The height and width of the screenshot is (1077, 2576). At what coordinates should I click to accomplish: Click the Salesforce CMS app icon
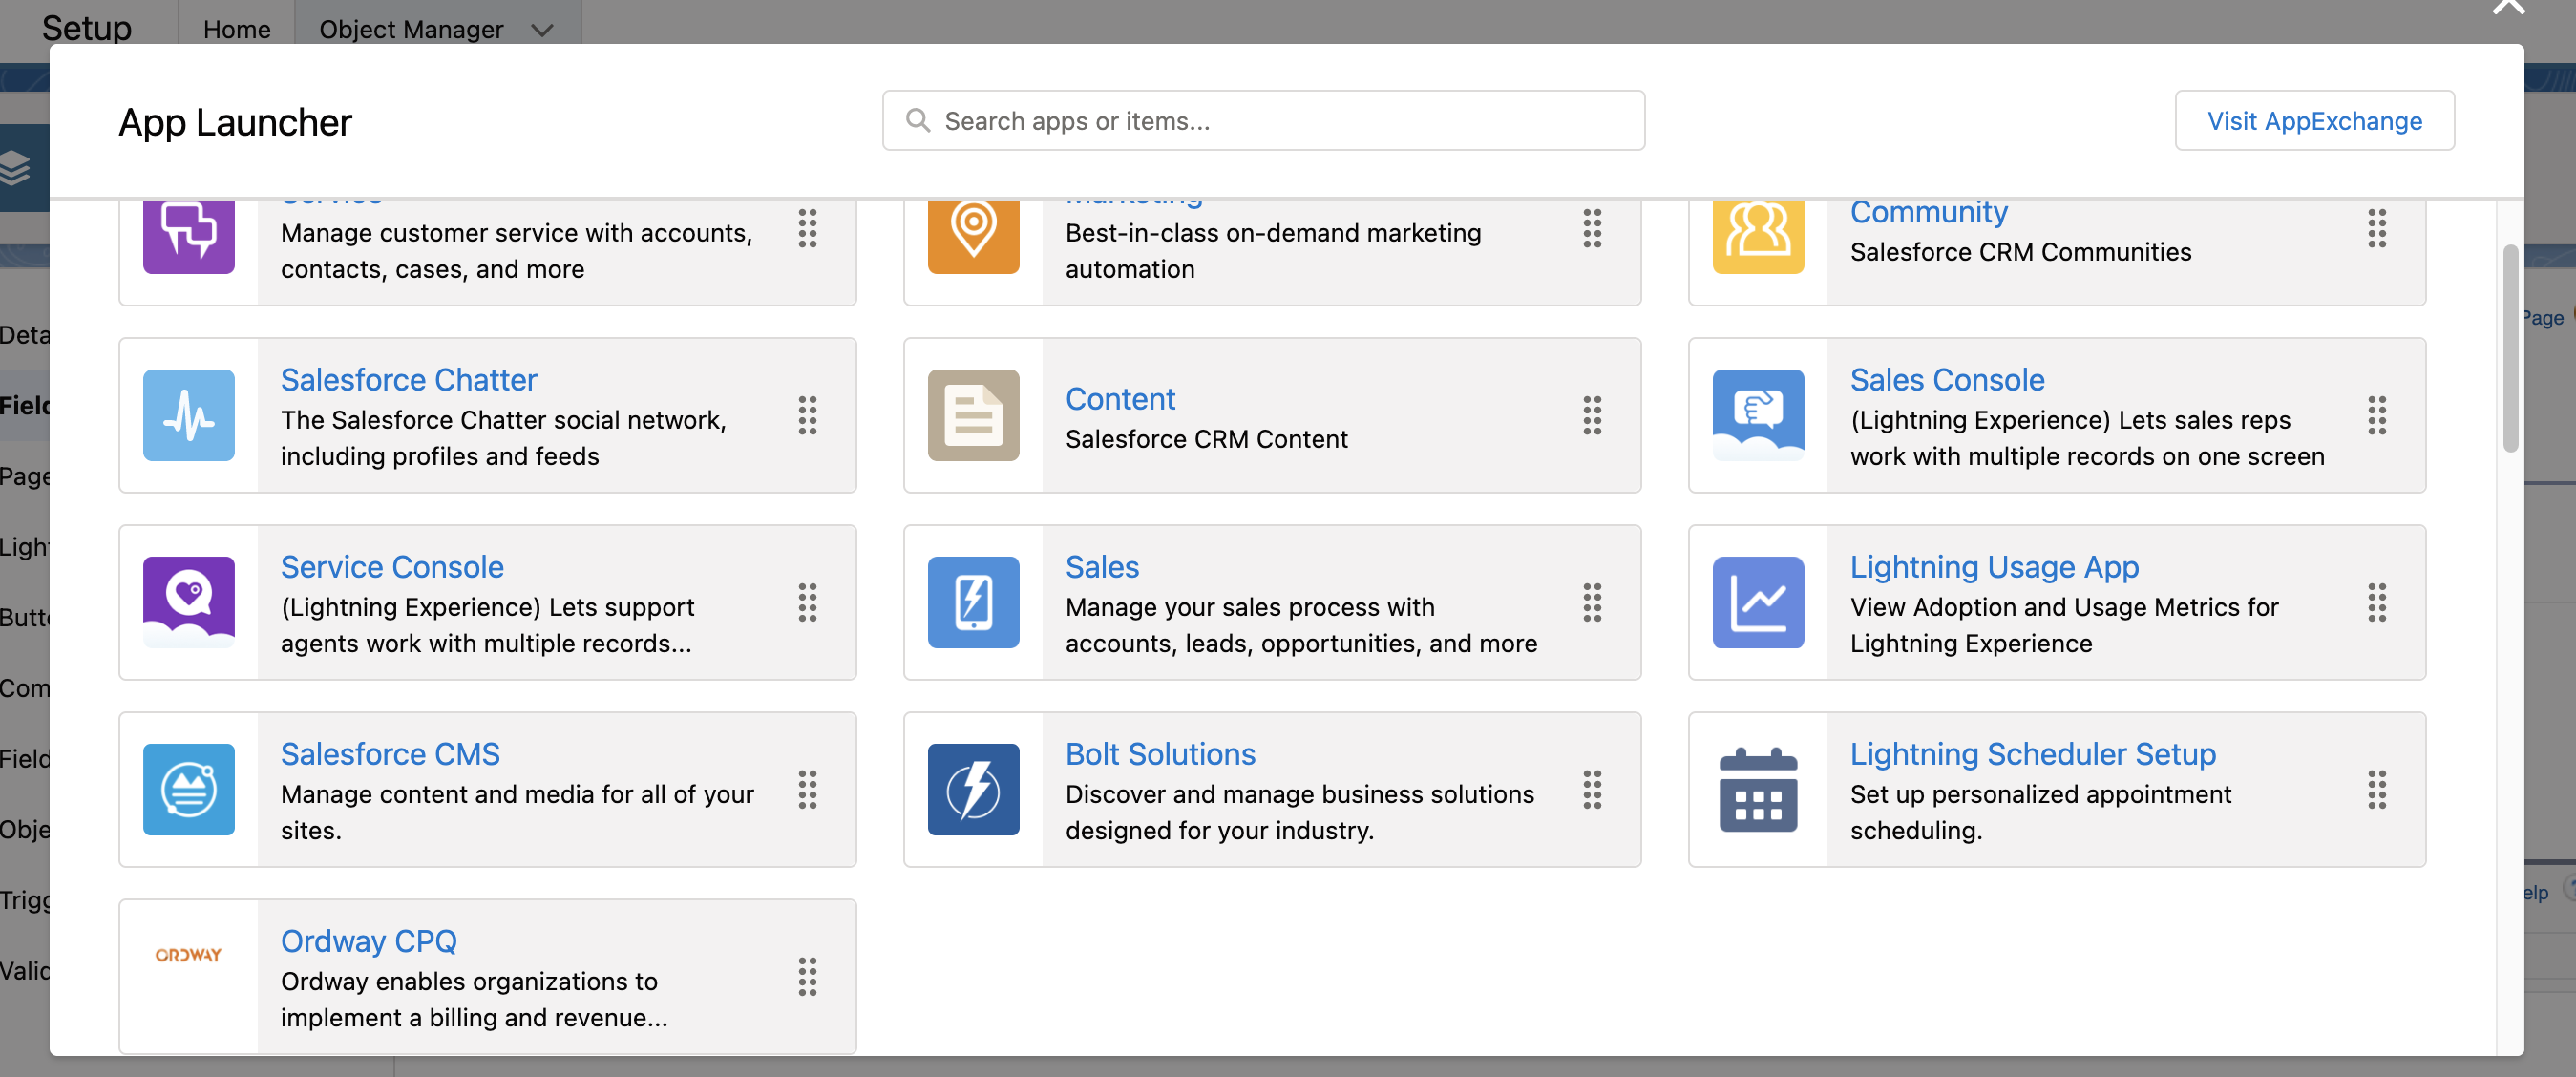tap(188, 789)
